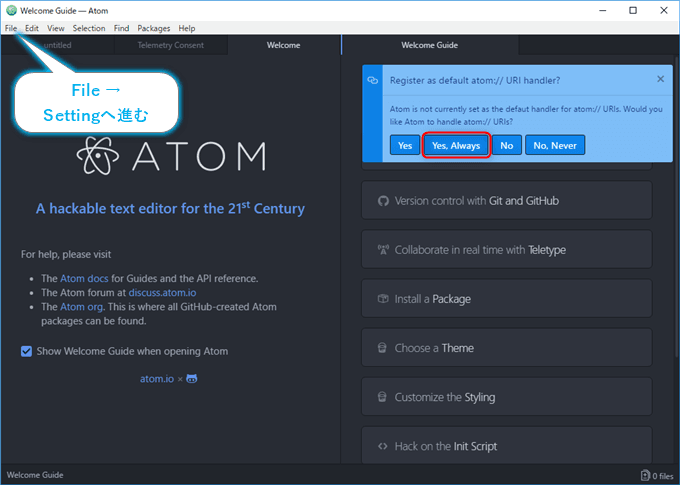Open the Atom org link
The image size is (680, 485).
click(81, 307)
